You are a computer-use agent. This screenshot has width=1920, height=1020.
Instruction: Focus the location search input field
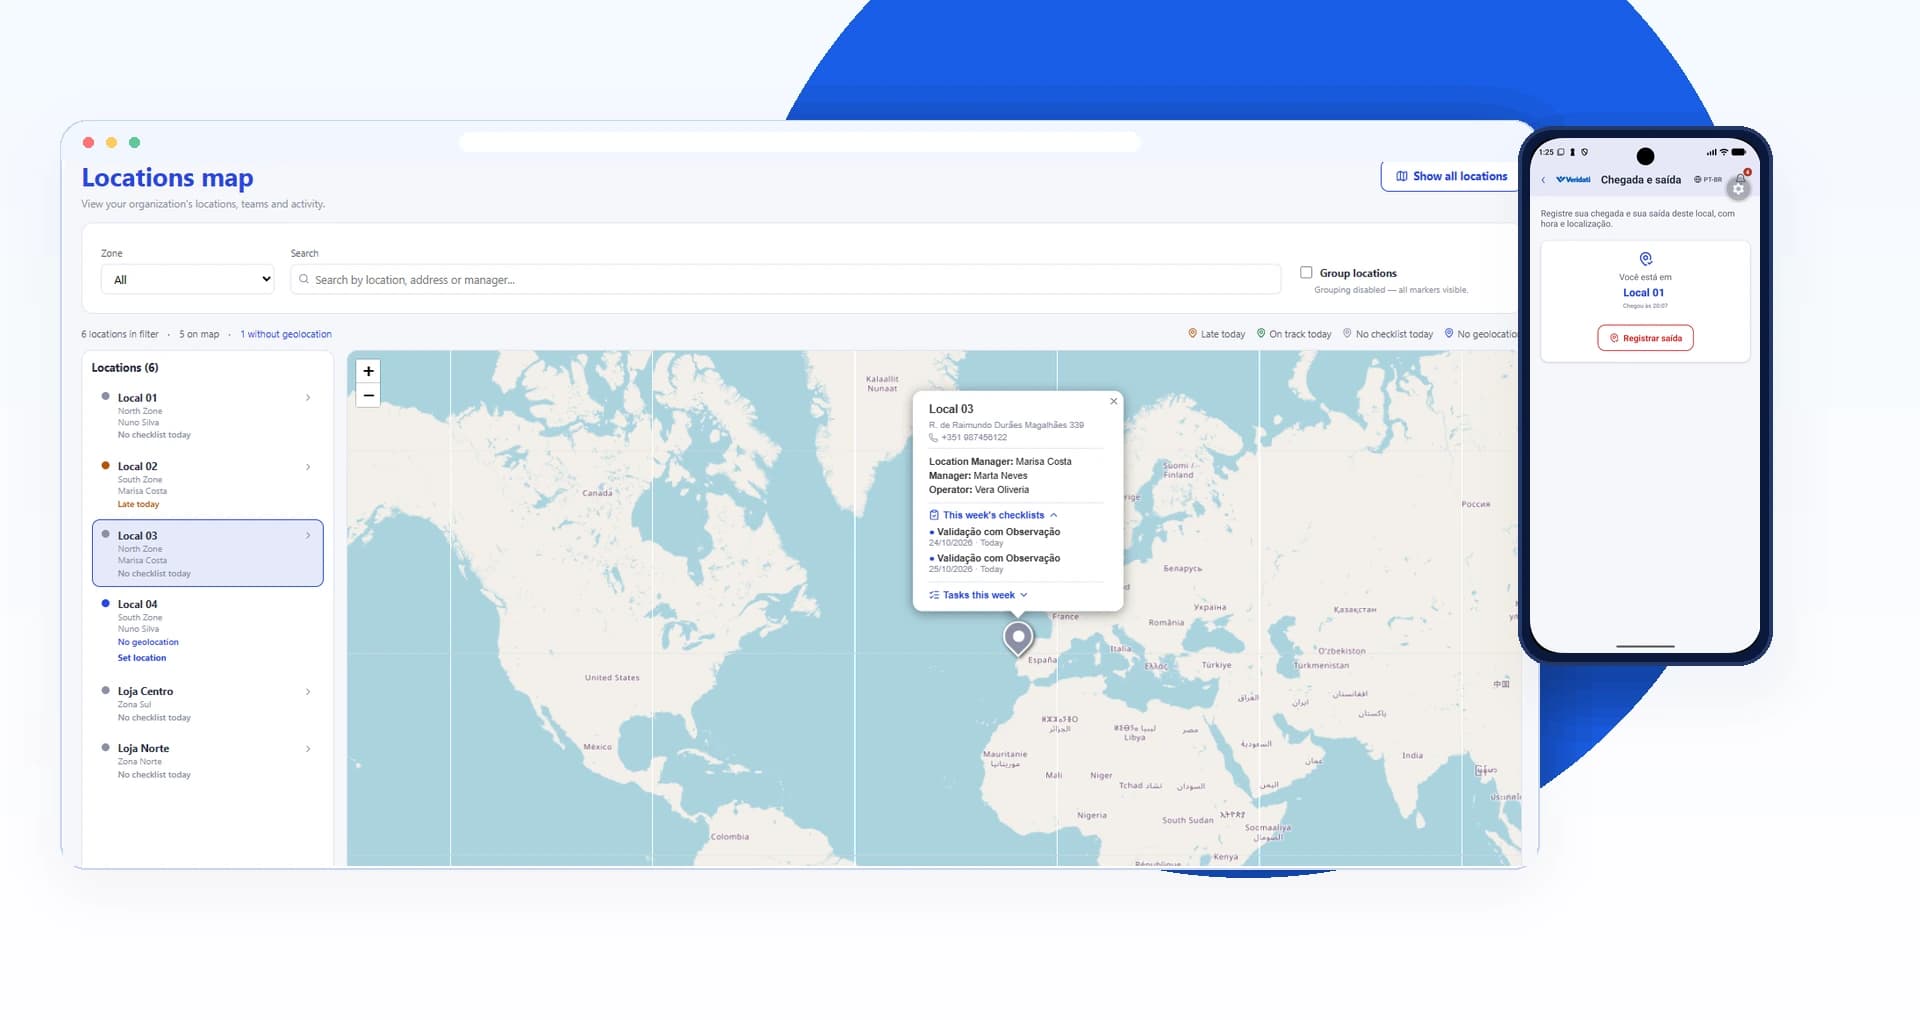[785, 279]
